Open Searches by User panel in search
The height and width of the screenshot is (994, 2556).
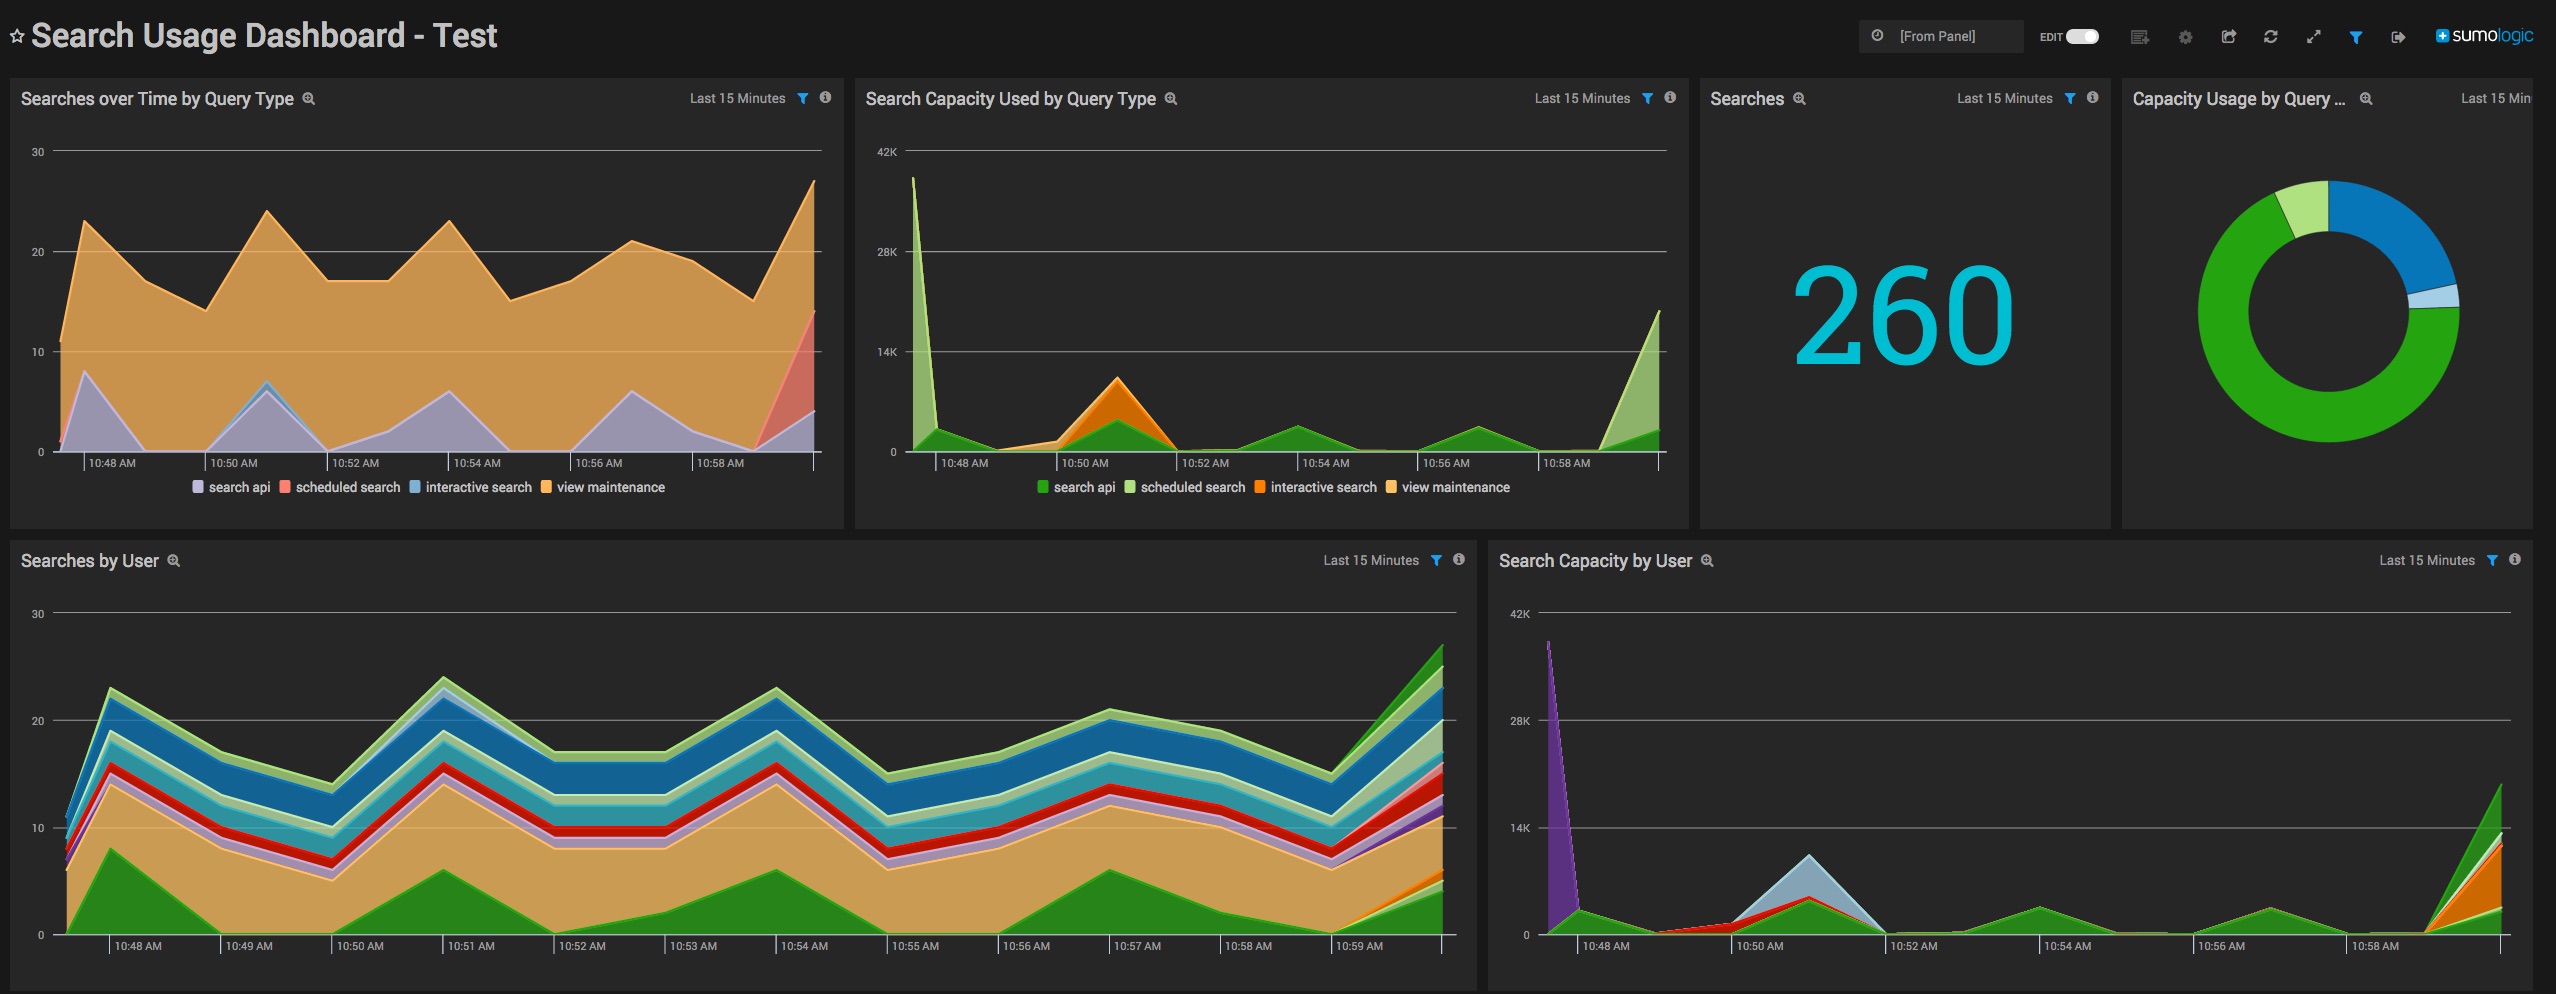pyautogui.click(x=174, y=561)
